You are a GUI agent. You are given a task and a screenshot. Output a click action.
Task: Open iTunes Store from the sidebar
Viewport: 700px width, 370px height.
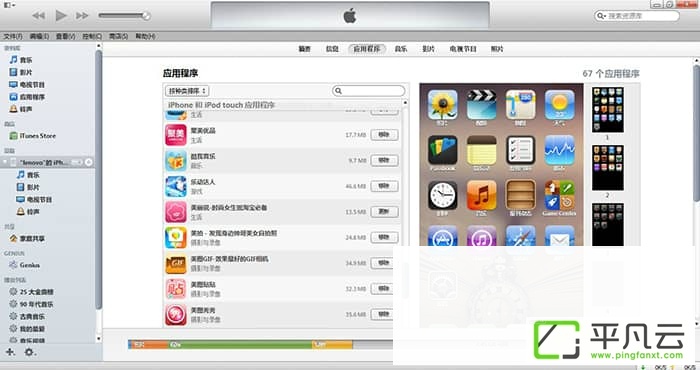pos(33,136)
